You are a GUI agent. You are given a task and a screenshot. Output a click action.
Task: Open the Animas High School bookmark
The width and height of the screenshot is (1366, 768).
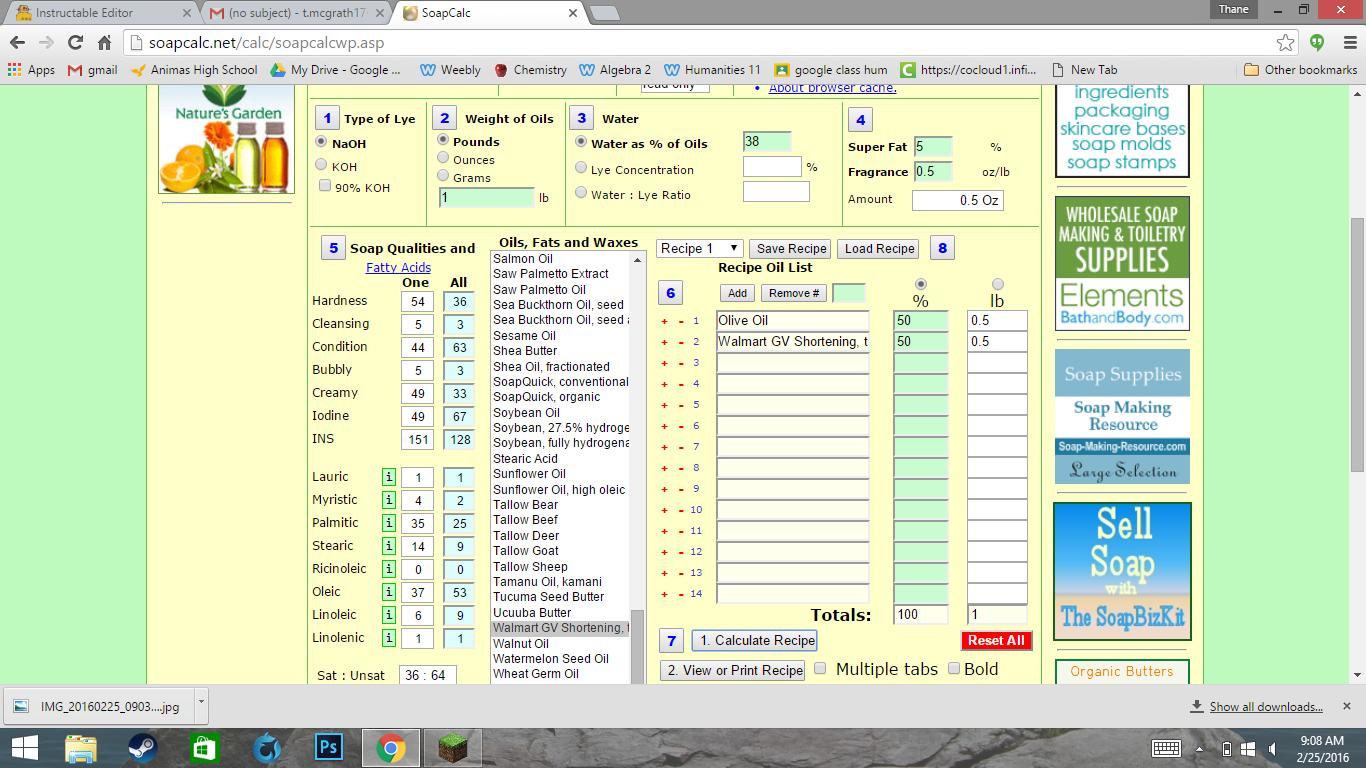pos(194,70)
